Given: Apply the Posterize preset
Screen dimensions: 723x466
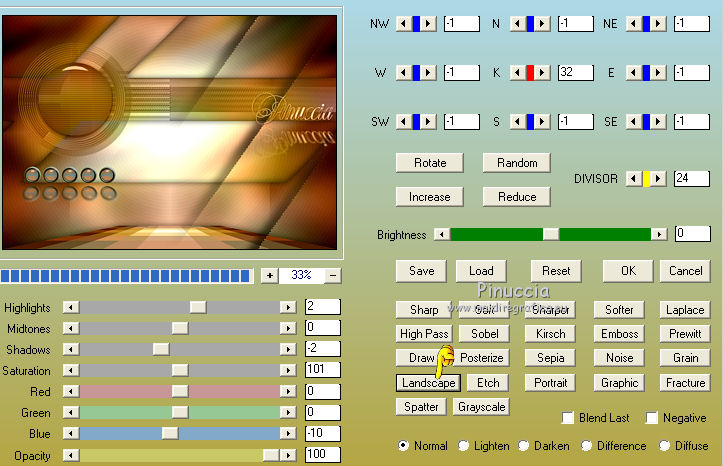Looking at the screenshot, I should point(481,358).
